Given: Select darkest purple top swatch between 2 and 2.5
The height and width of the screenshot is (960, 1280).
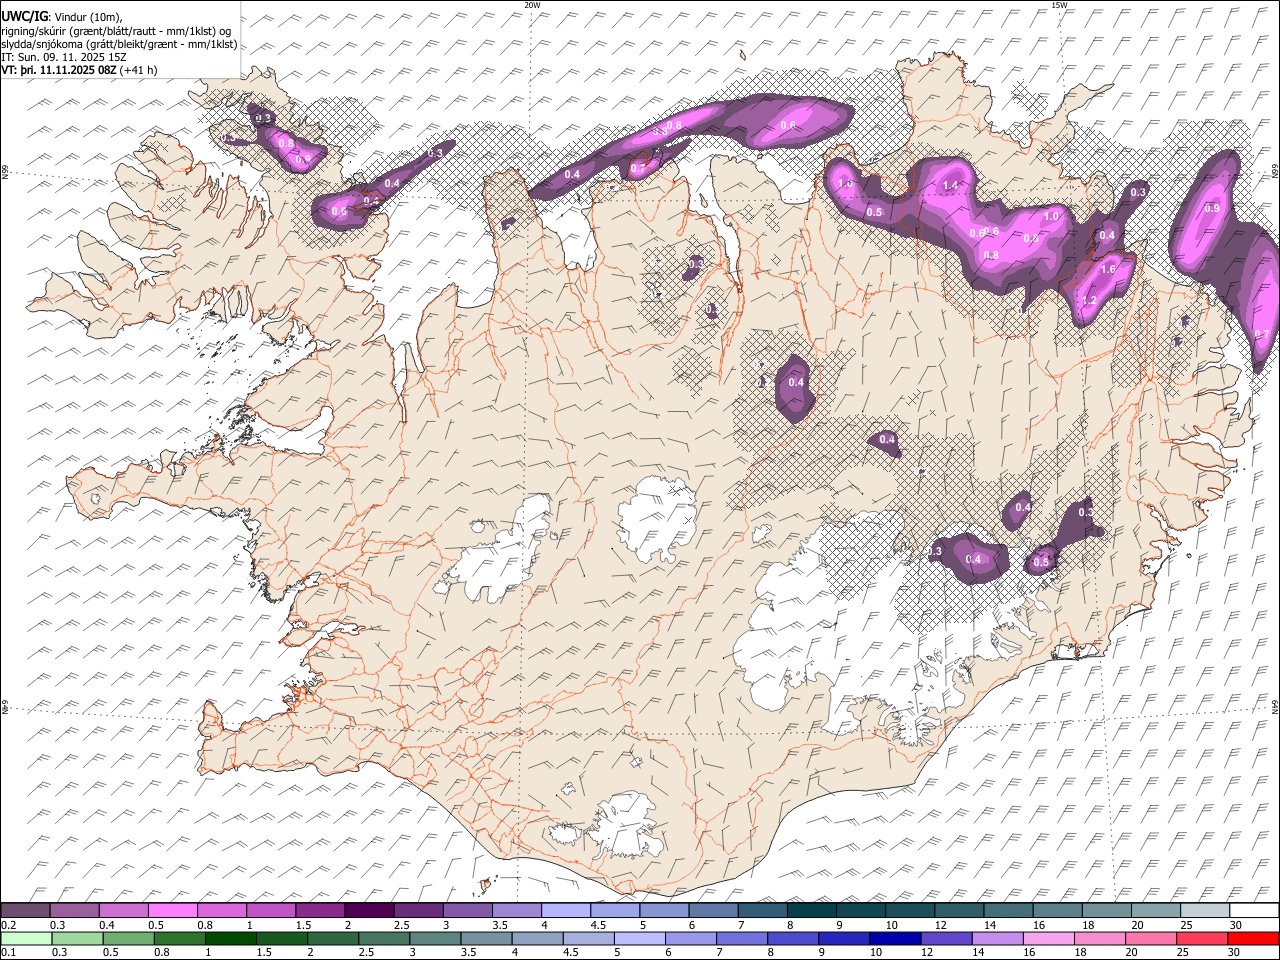Looking at the screenshot, I should coord(369,910).
